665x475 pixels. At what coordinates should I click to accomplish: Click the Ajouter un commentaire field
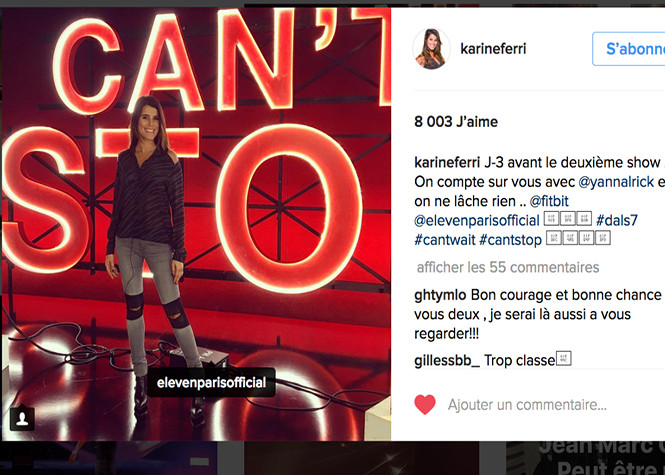click(527, 405)
